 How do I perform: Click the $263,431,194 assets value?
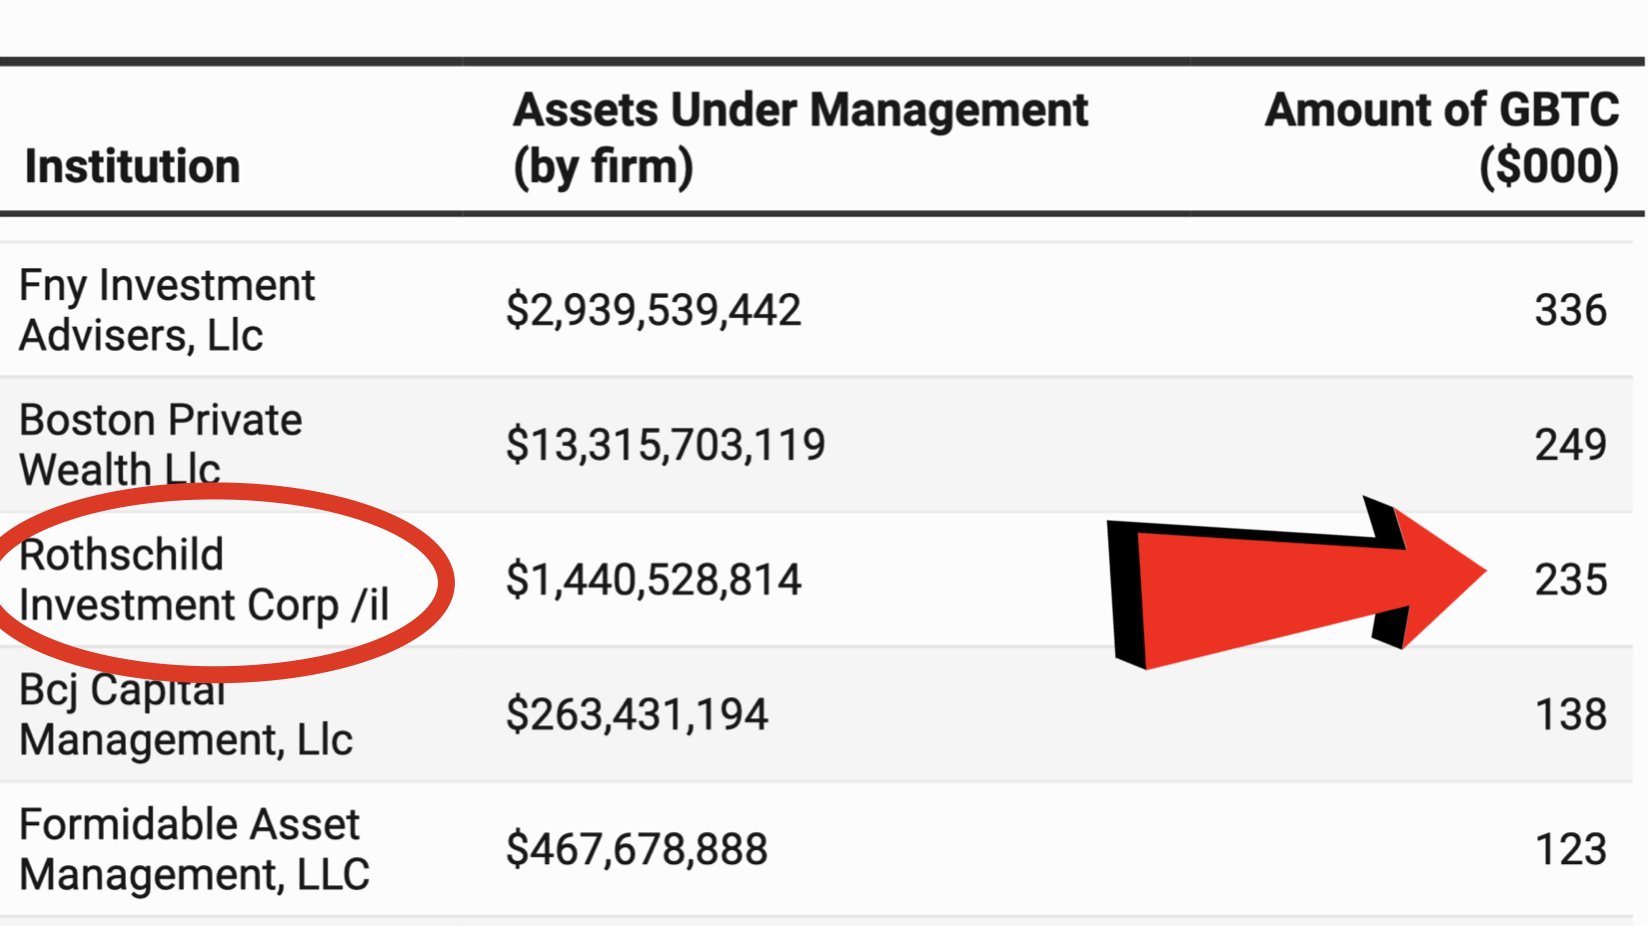pos(637,715)
